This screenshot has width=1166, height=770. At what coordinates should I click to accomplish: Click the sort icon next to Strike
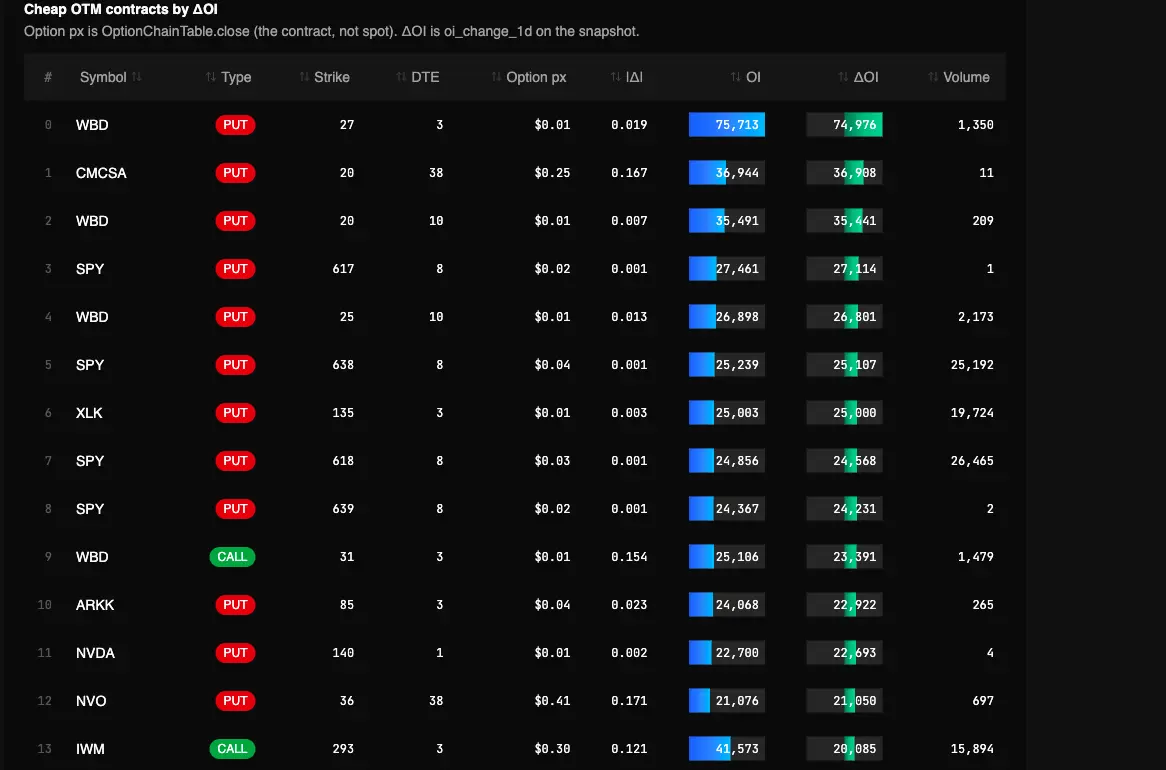click(x=304, y=77)
